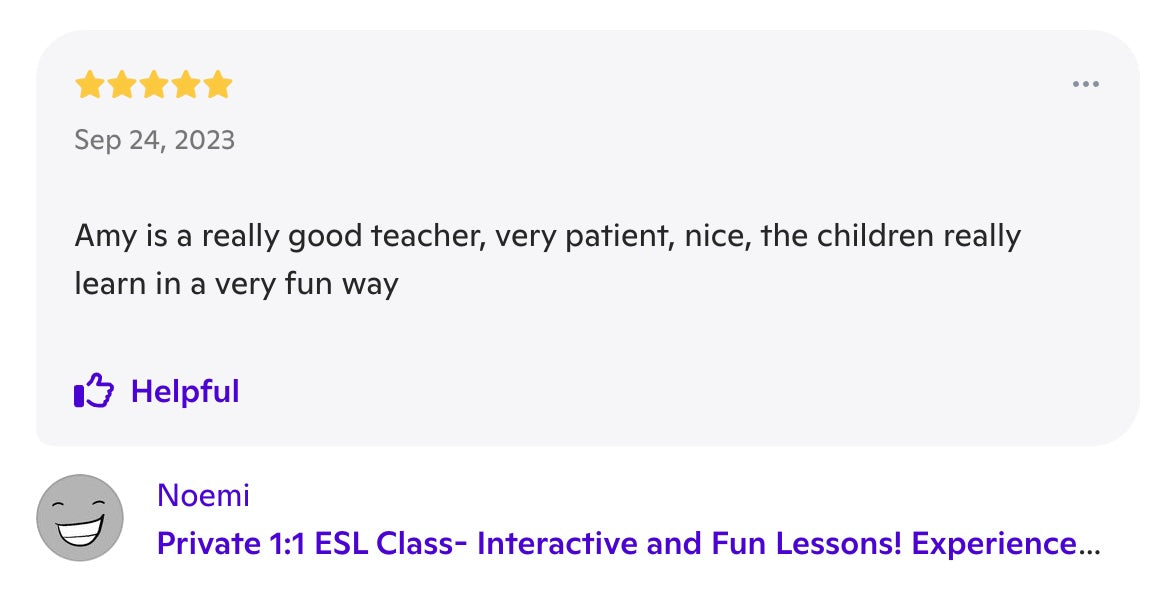
Task: Select the third star in the rating
Action: pyautogui.click(x=154, y=85)
